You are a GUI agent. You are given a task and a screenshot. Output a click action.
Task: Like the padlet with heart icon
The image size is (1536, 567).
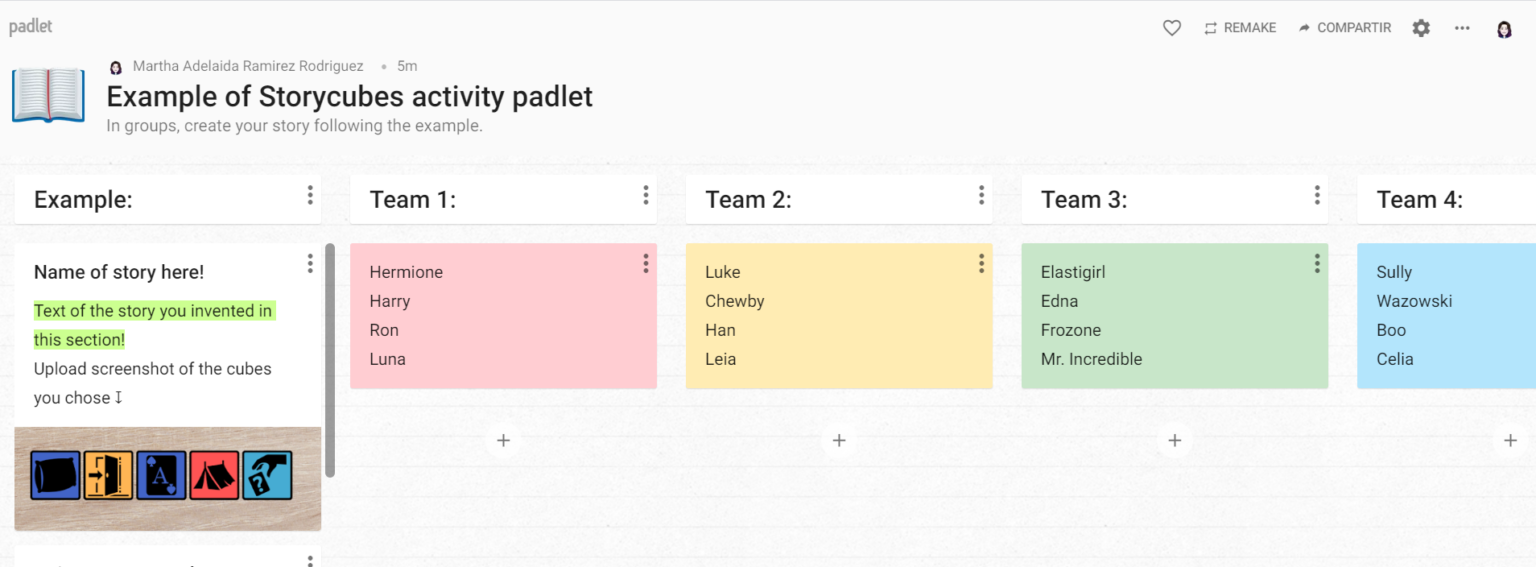[1172, 28]
